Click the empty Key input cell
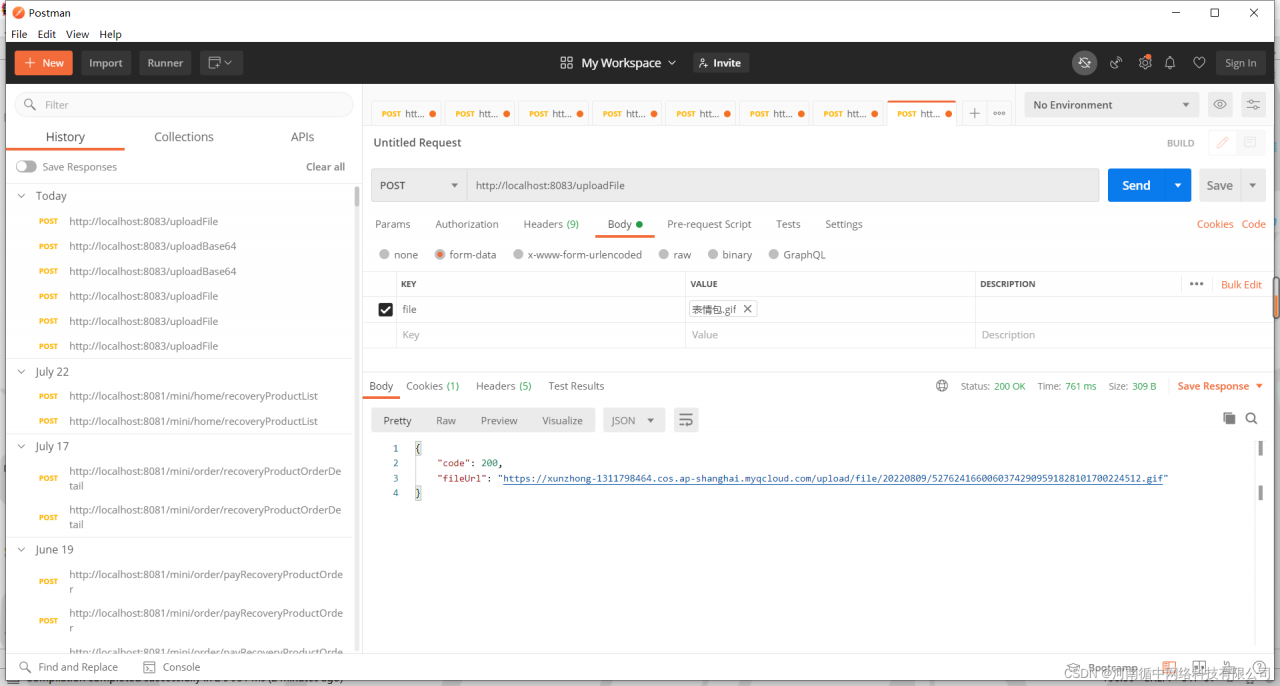Image resolution: width=1280 pixels, height=686 pixels. coord(540,335)
